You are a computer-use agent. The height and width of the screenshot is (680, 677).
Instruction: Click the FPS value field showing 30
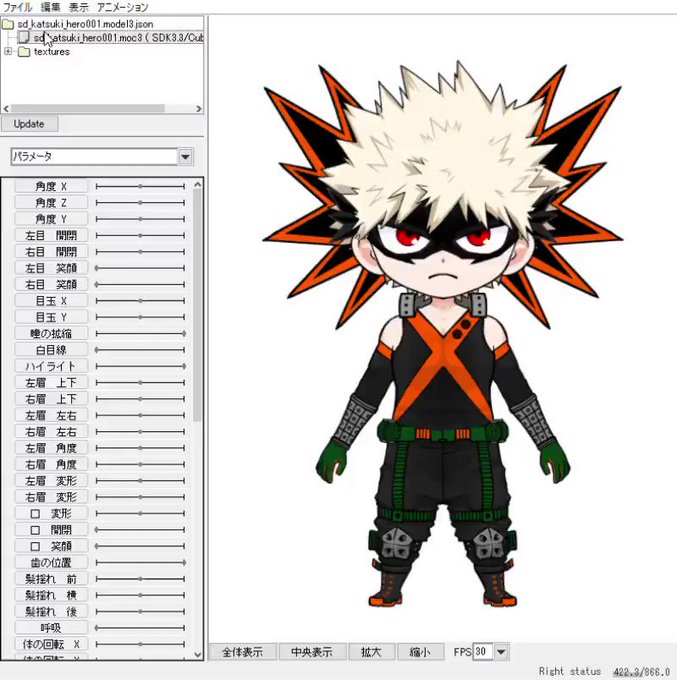[482, 651]
